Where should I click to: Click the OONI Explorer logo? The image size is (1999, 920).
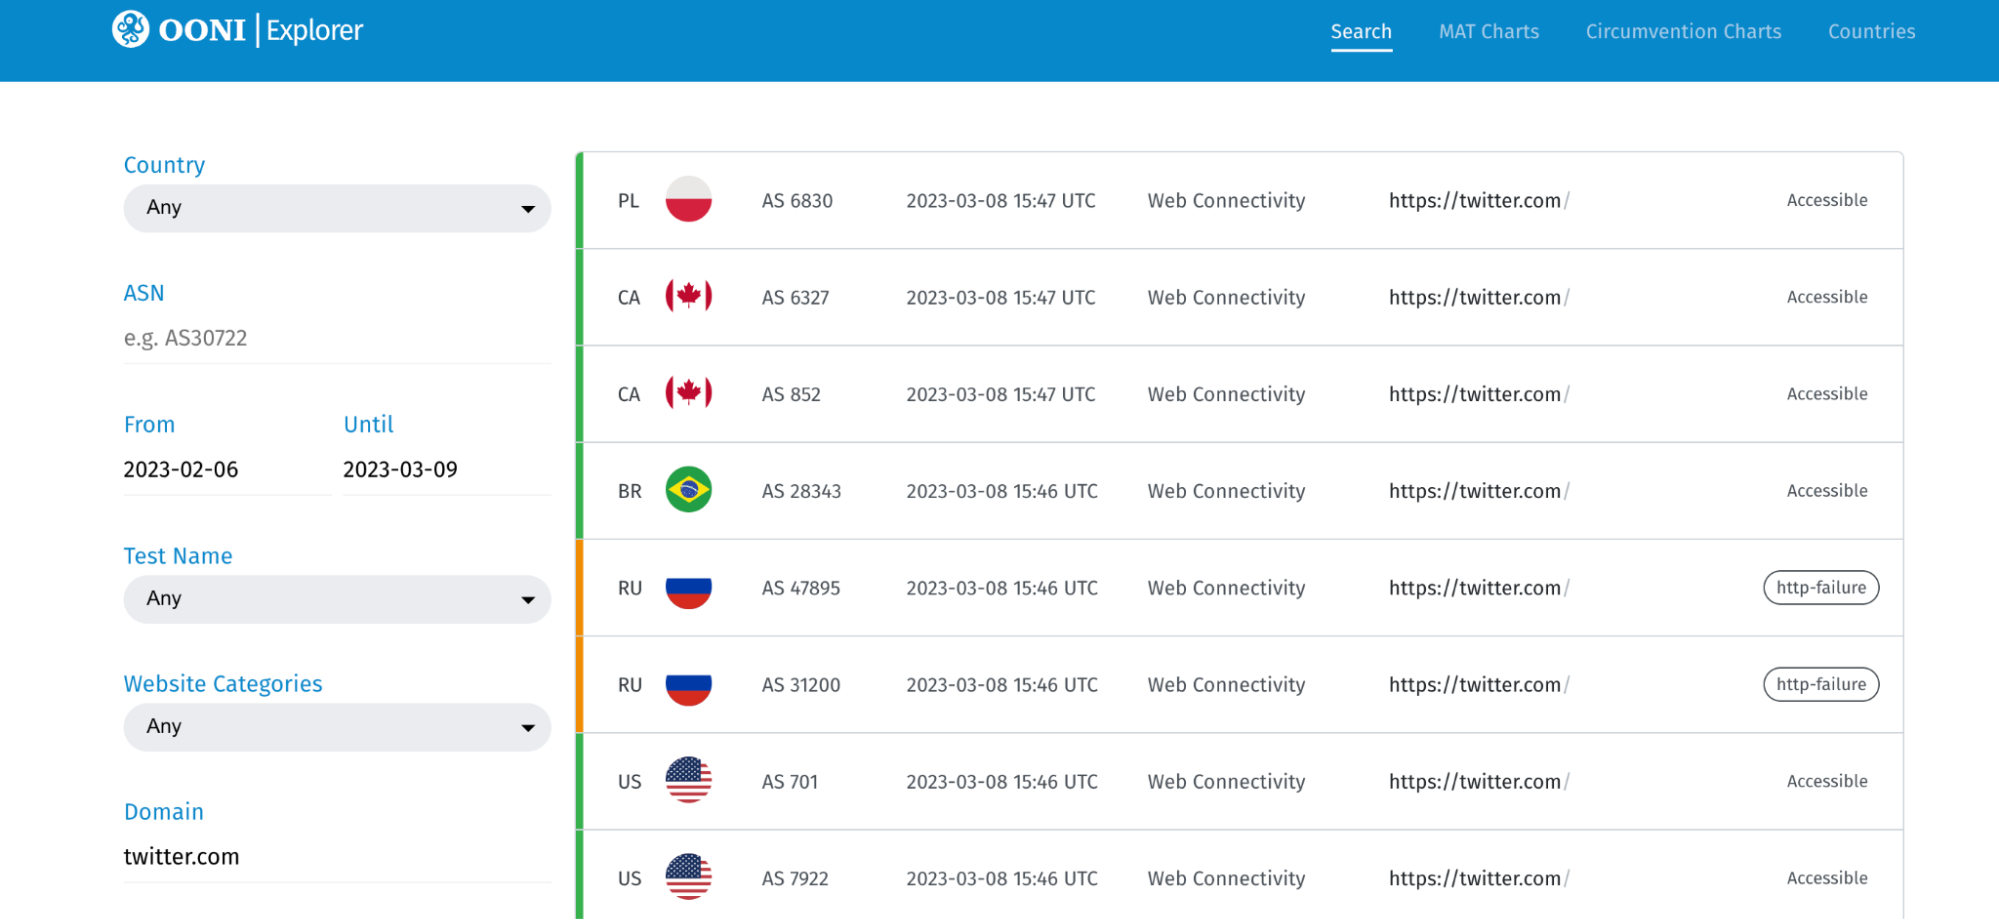pos(237,30)
